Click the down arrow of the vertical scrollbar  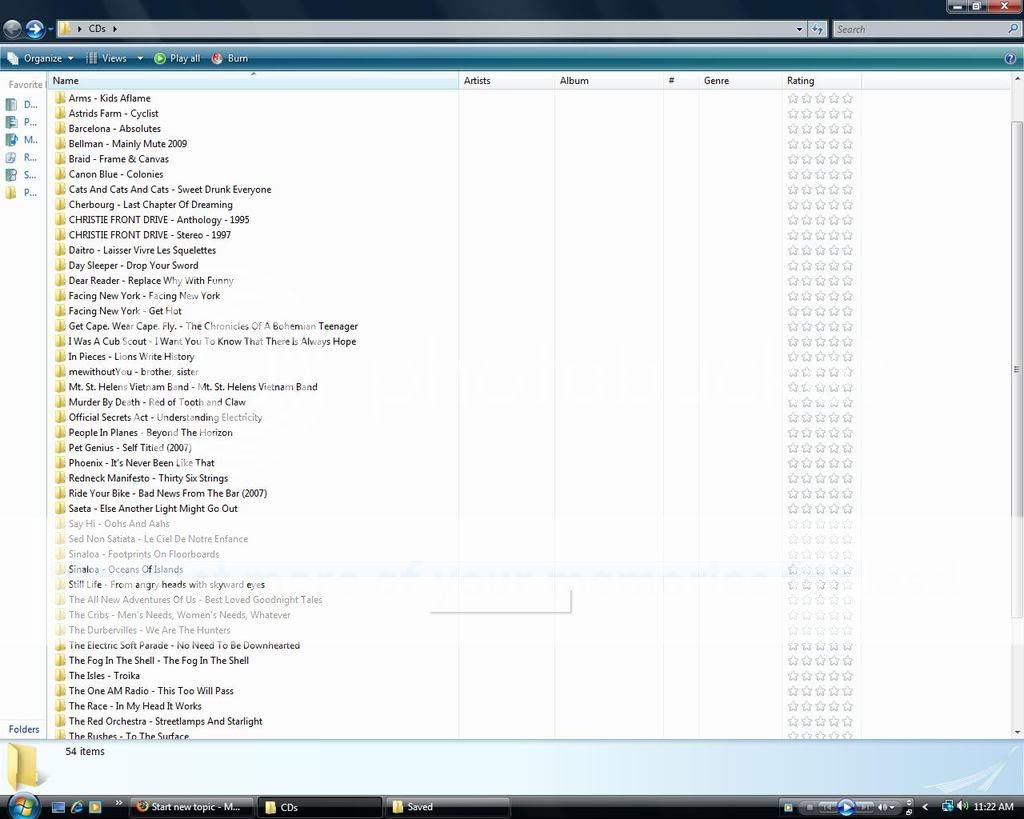click(1017, 733)
